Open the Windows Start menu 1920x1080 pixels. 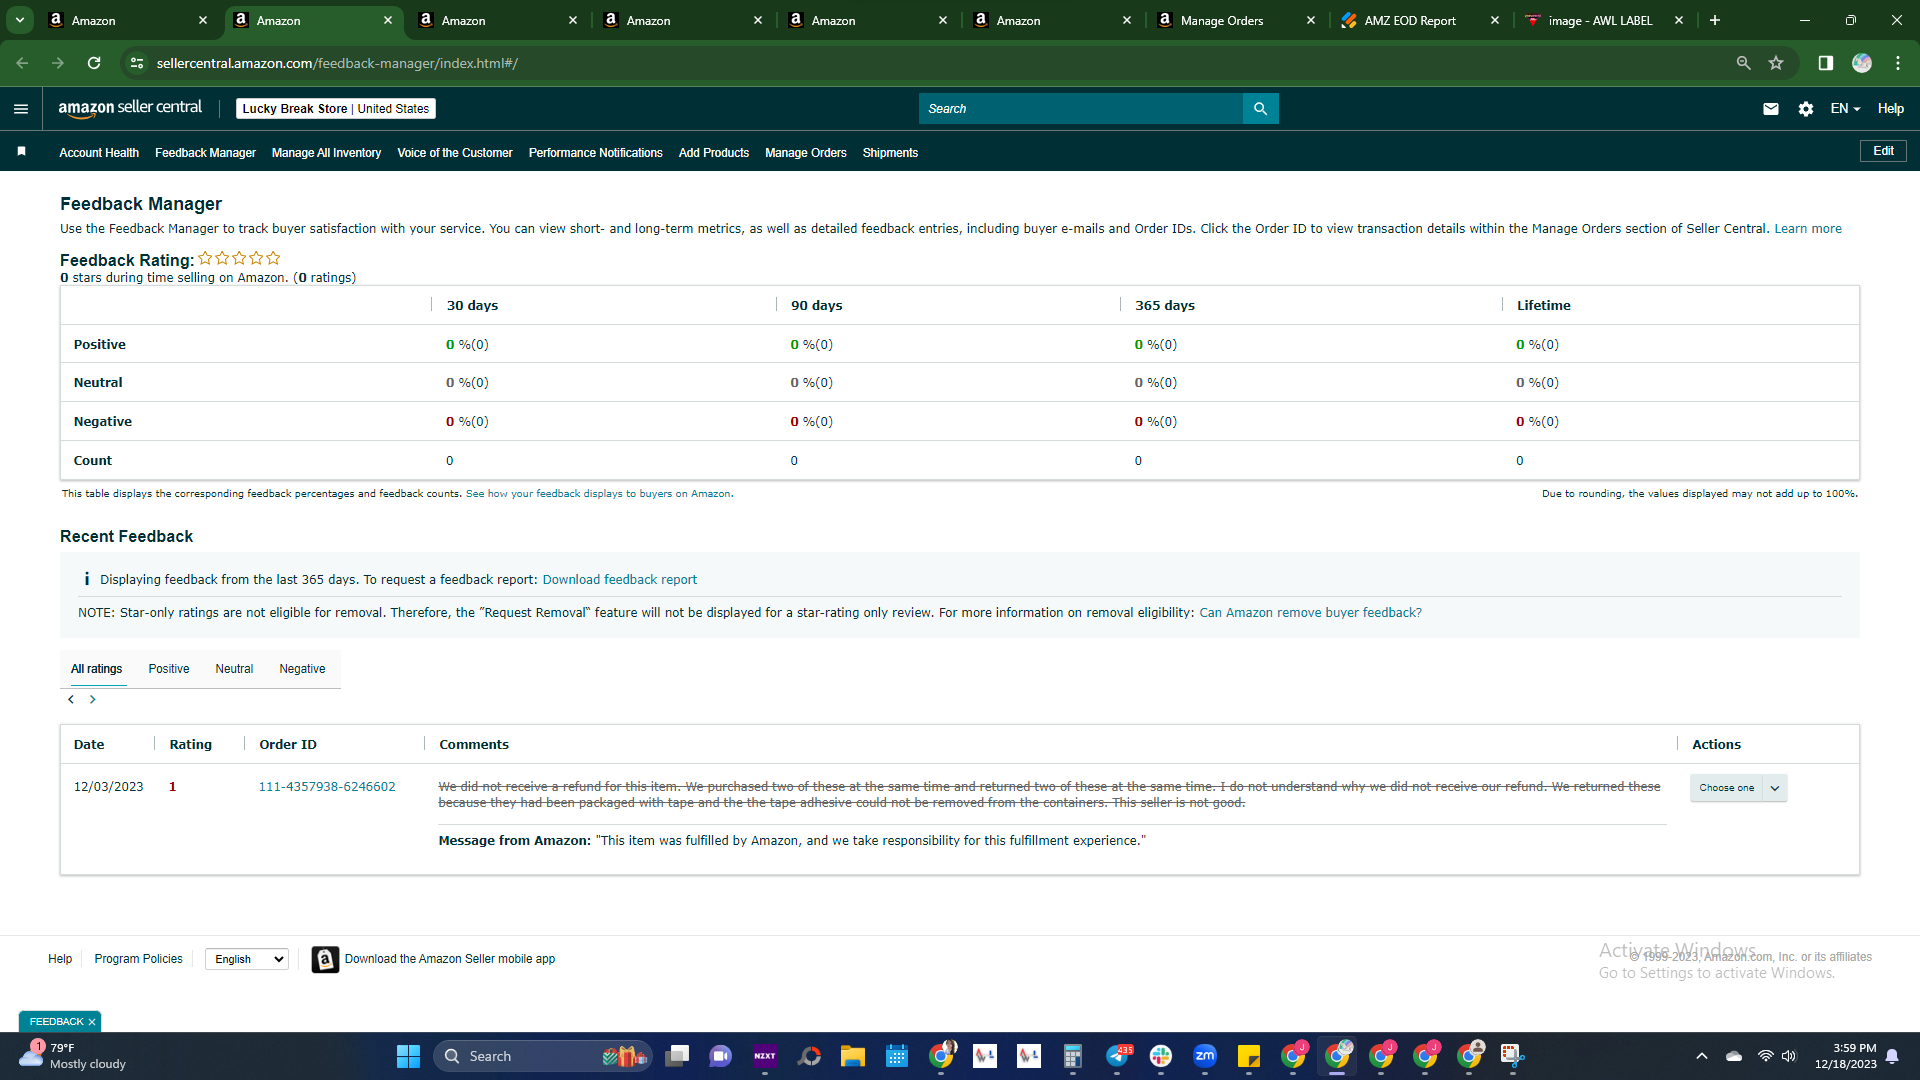click(408, 1056)
